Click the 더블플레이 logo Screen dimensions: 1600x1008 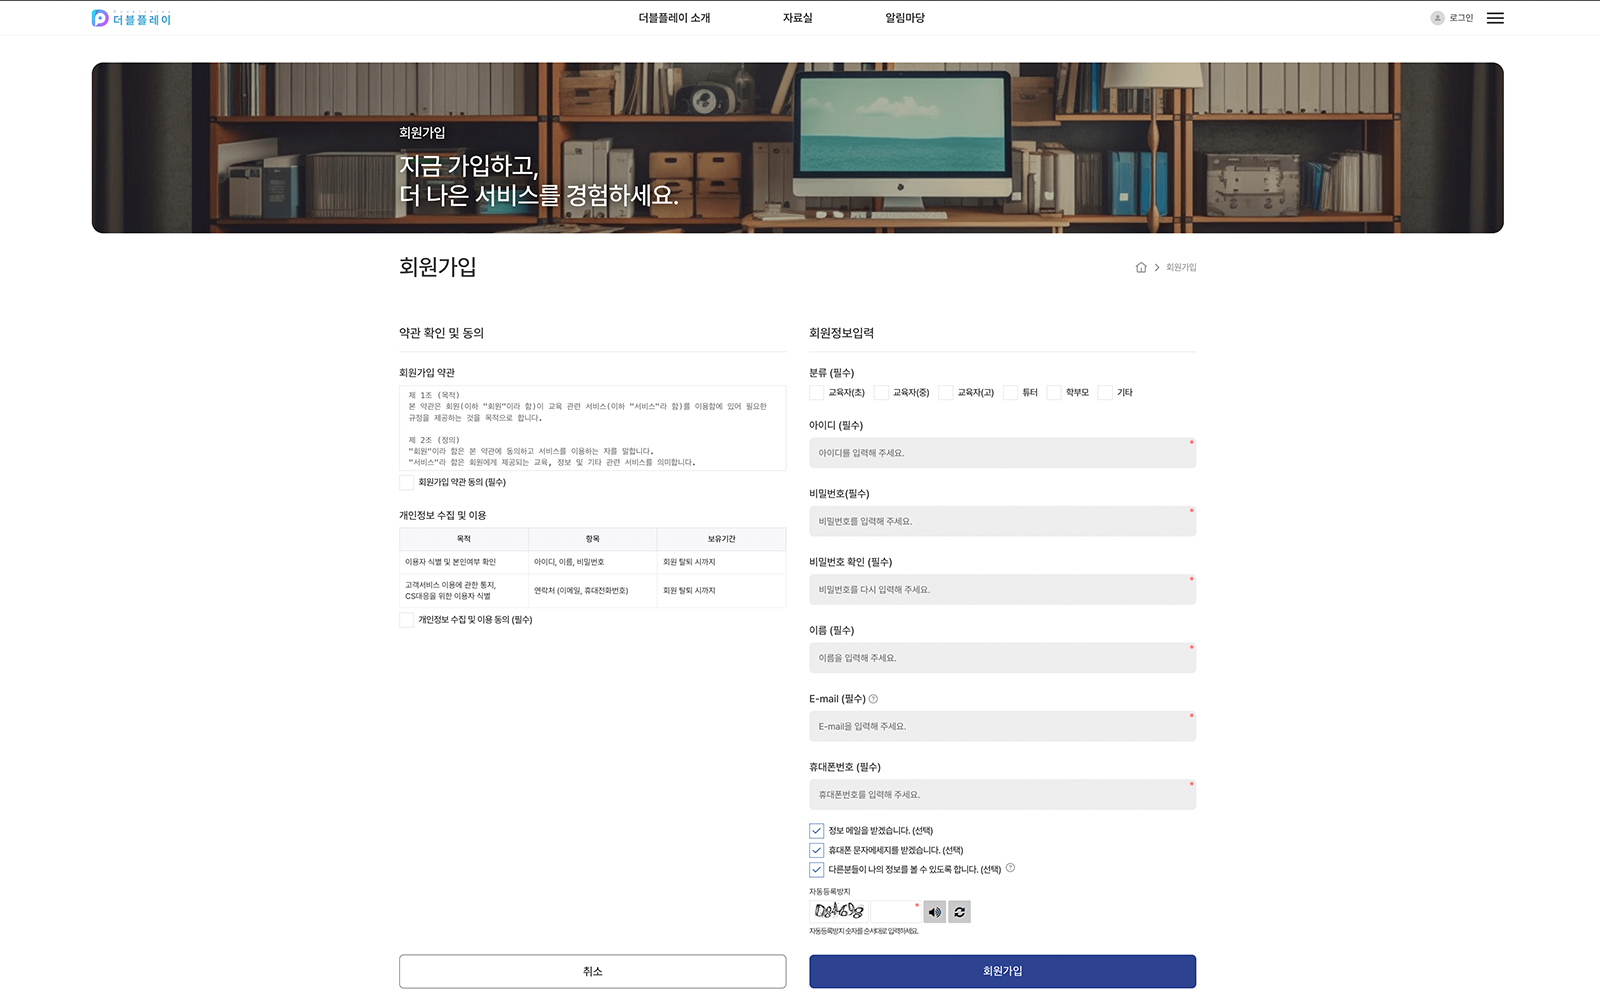[x=131, y=18]
